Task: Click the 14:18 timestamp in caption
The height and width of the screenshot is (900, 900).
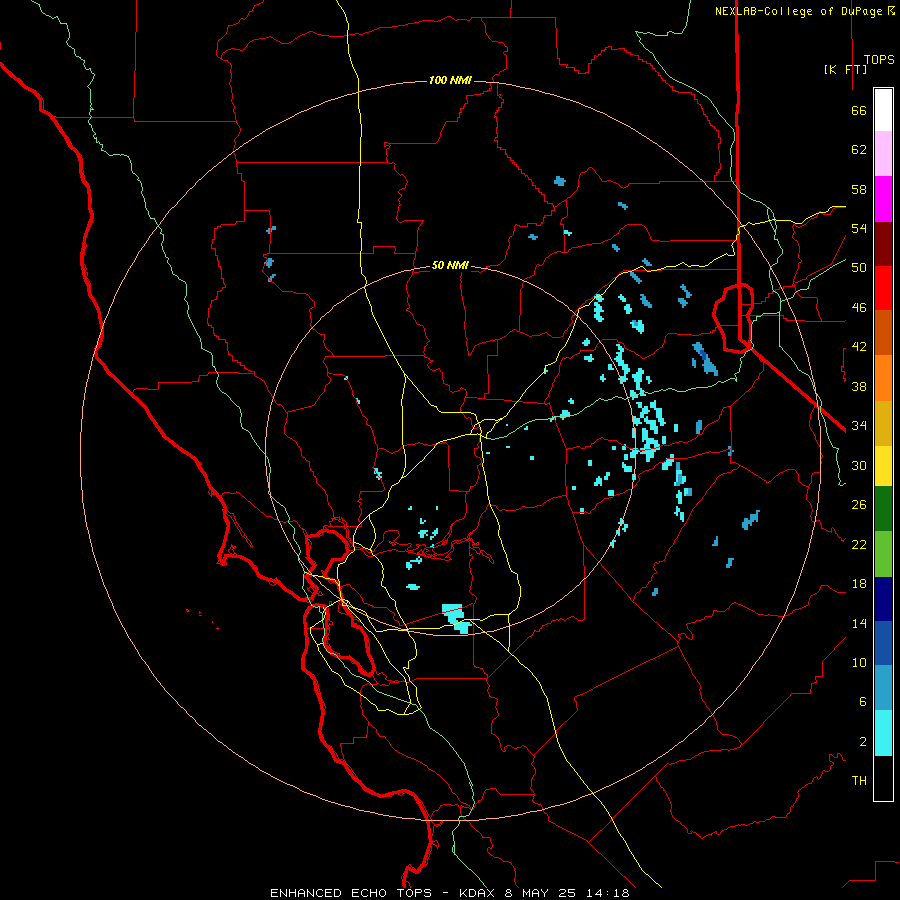Action: [607, 893]
